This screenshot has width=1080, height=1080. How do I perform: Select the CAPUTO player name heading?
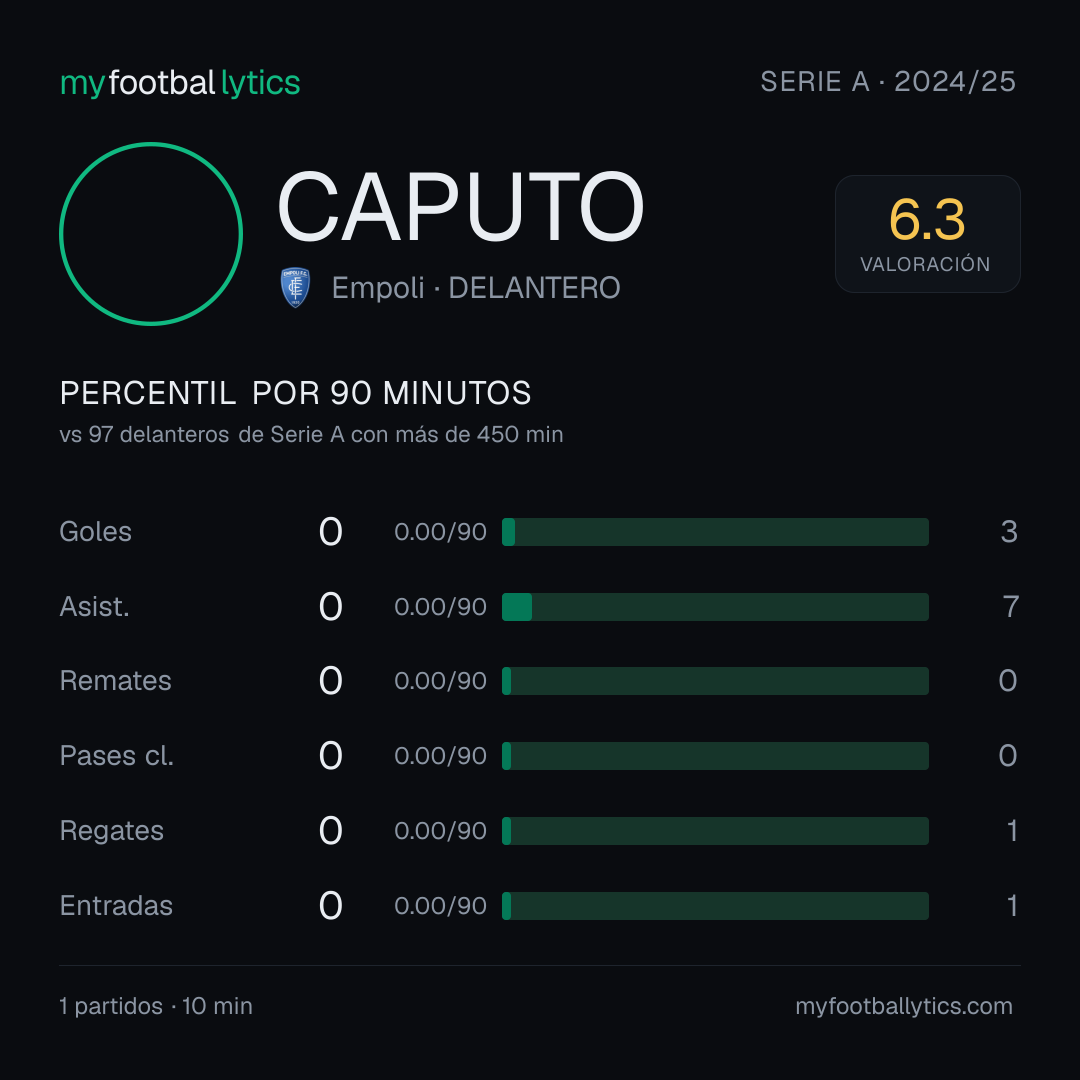[460, 207]
